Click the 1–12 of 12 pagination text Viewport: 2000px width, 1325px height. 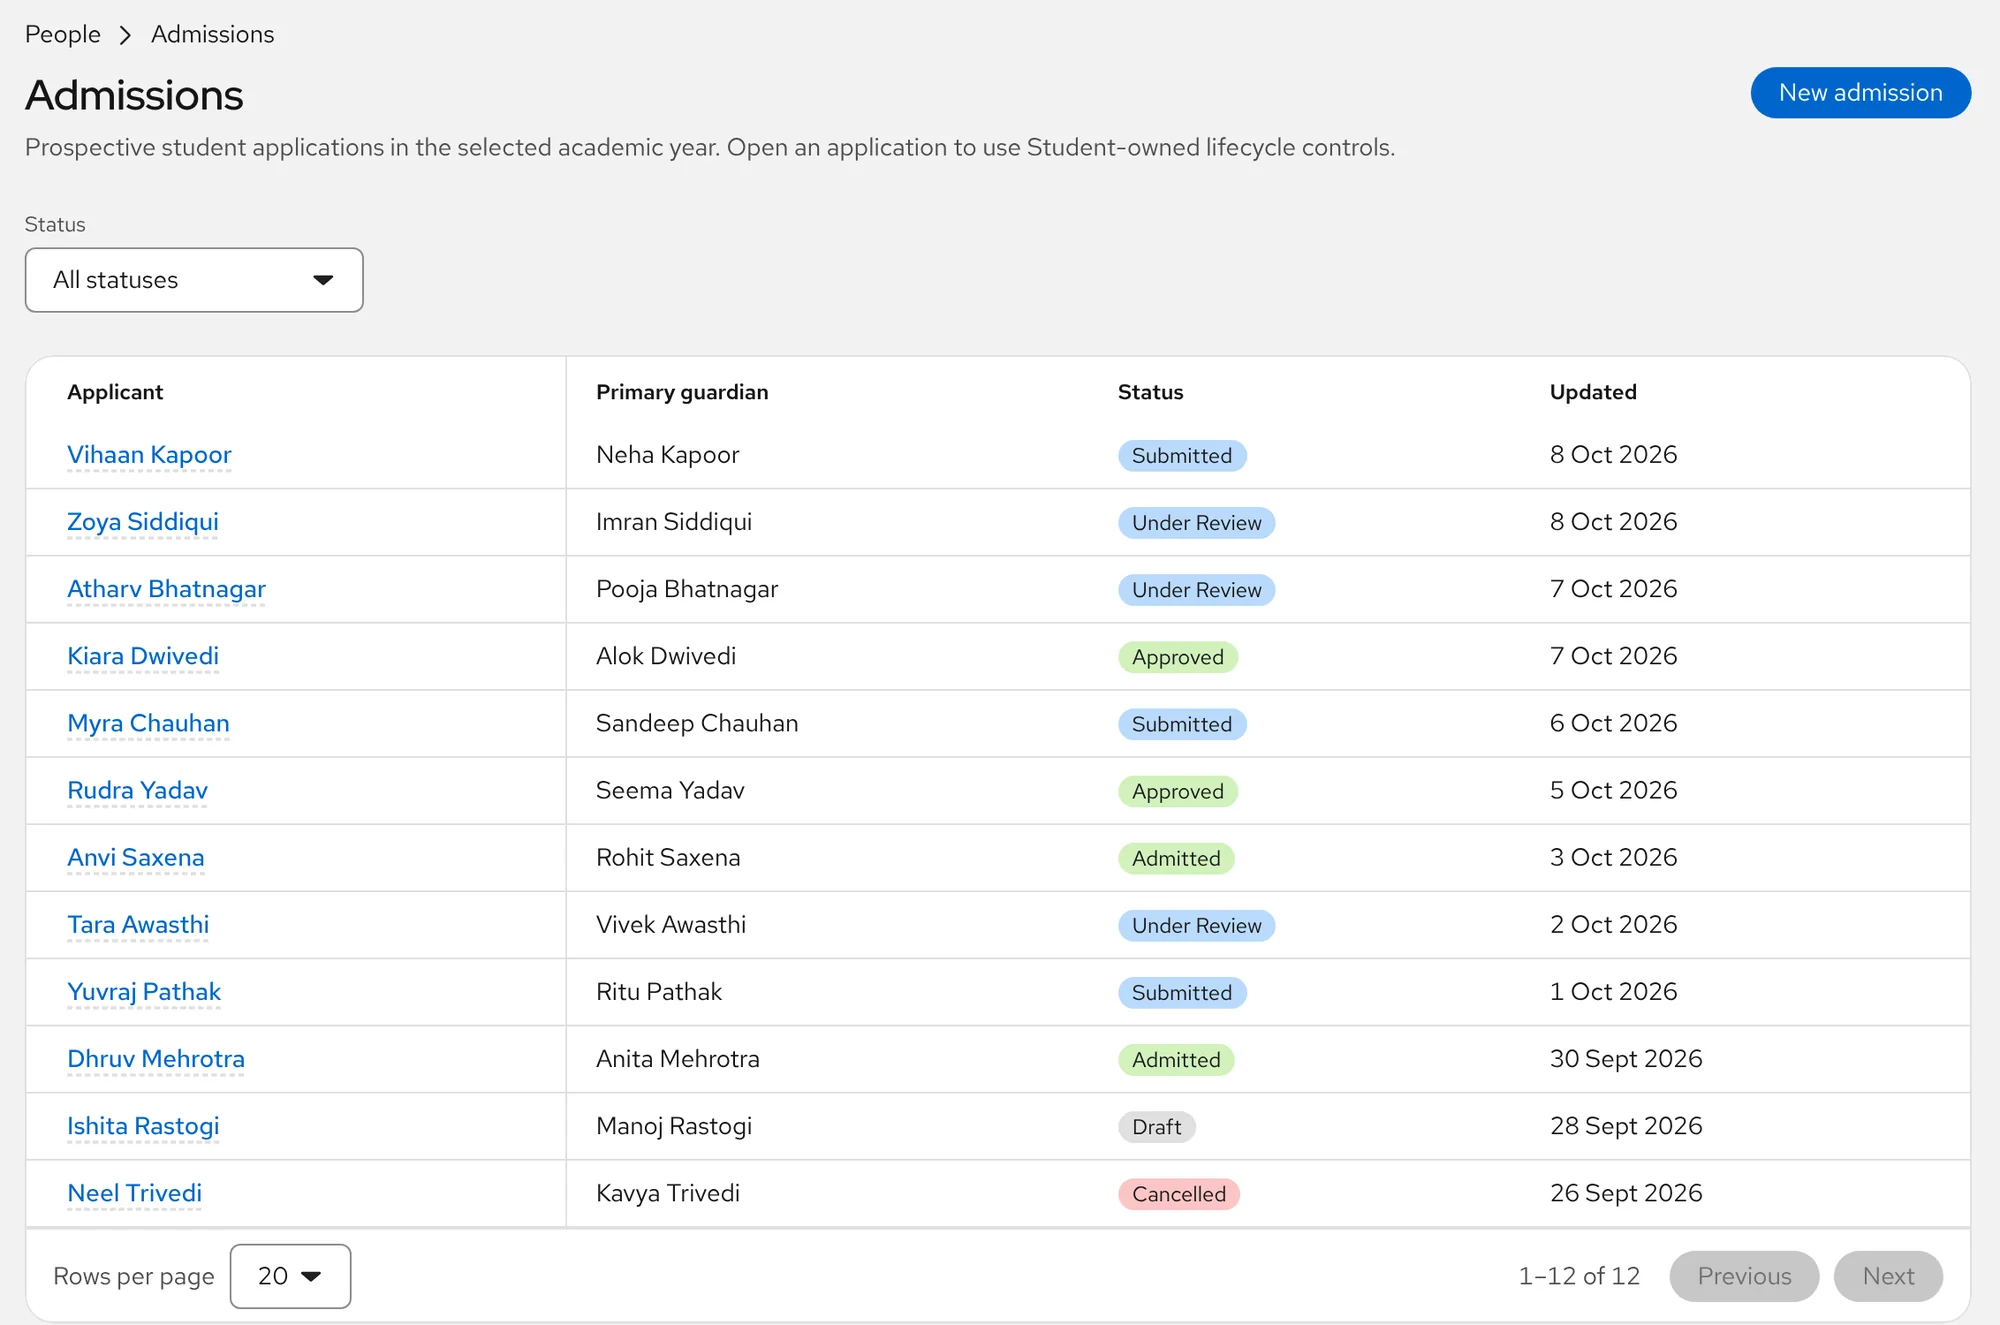pyautogui.click(x=1579, y=1276)
